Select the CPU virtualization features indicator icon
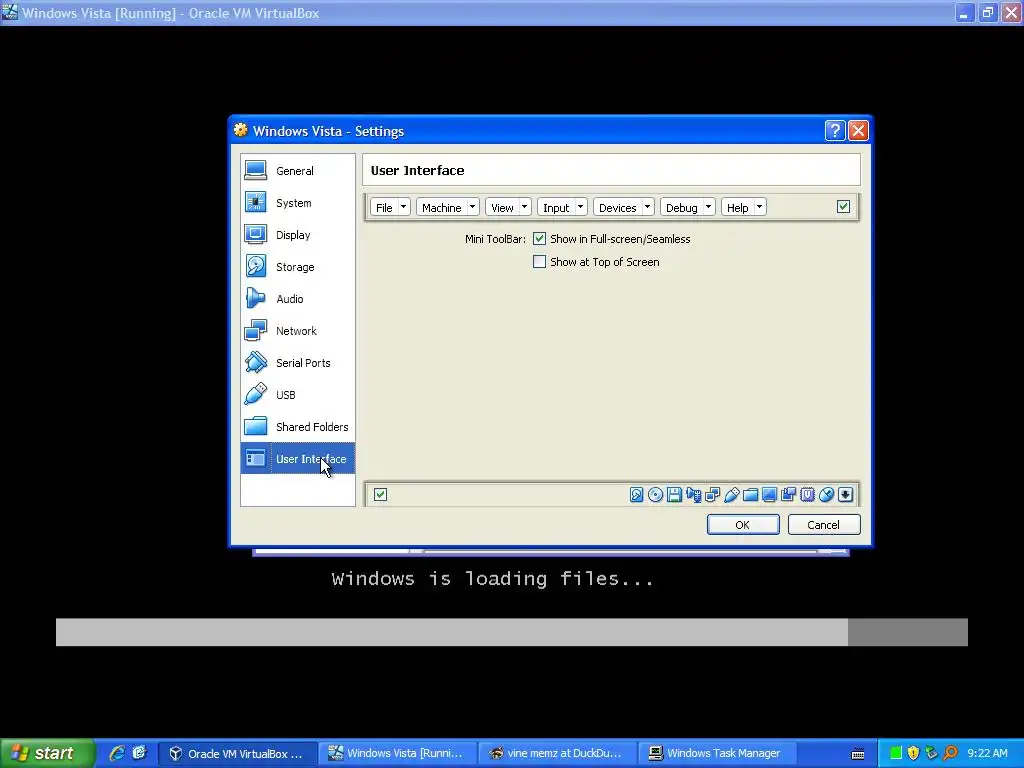 807,494
